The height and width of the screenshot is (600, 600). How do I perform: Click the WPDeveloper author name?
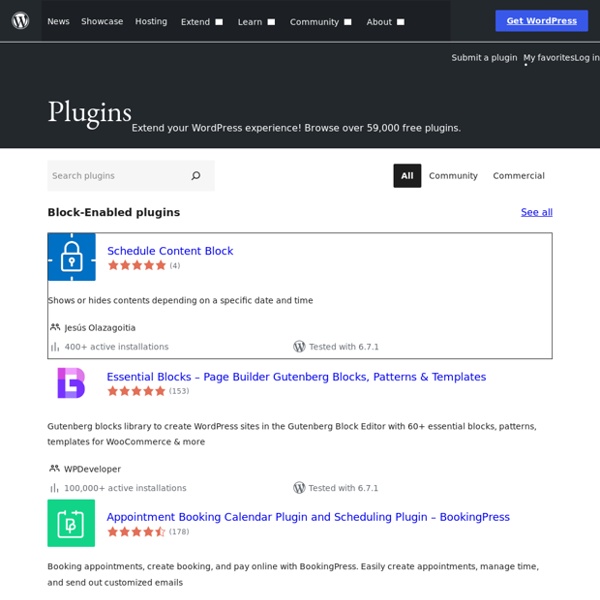92,469
